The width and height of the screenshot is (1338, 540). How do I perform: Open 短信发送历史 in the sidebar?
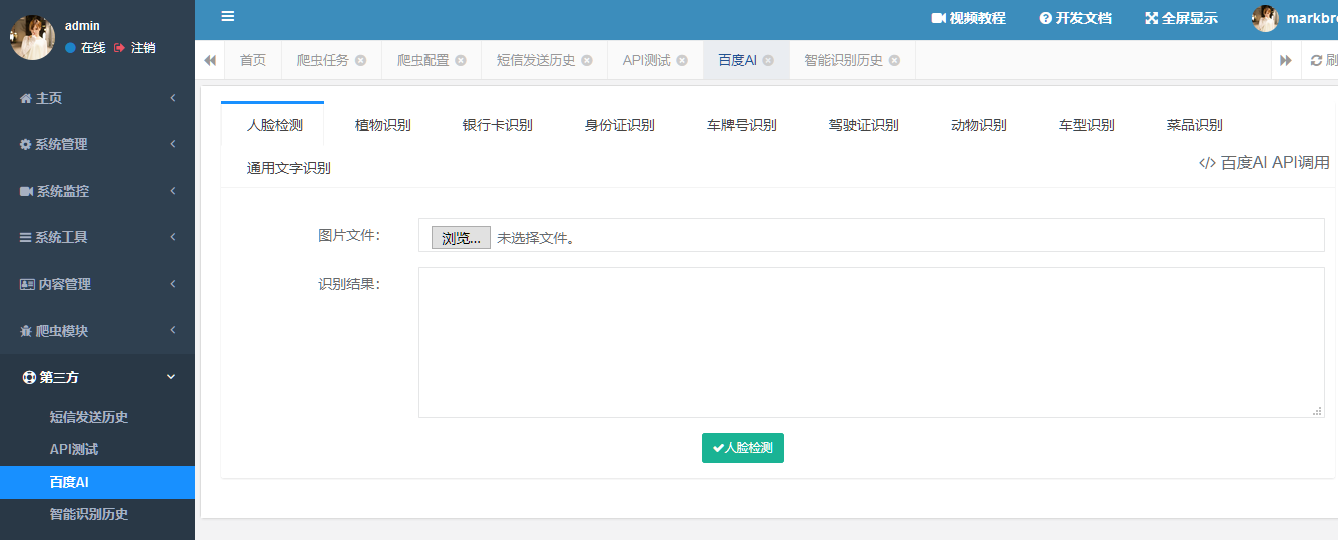tap(89, 417)
